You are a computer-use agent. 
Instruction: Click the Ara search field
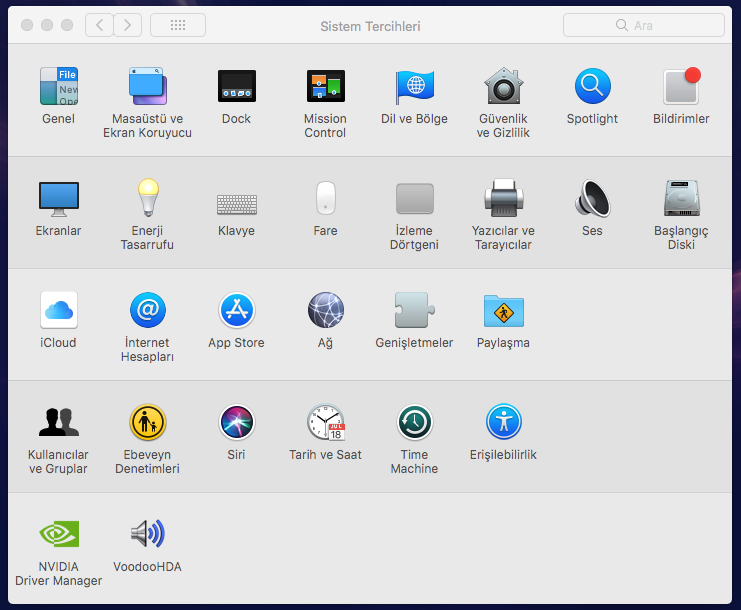point(644,25)
